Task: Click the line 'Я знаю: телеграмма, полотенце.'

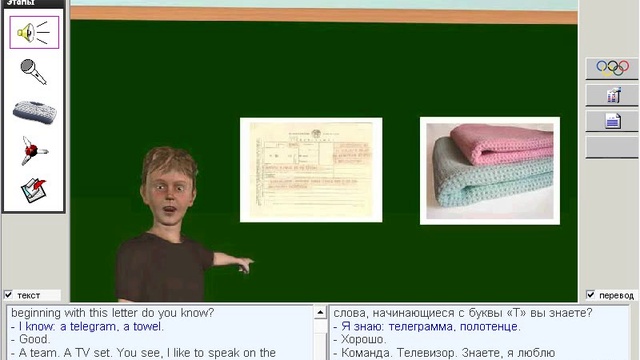Action: tap(427, 327)
